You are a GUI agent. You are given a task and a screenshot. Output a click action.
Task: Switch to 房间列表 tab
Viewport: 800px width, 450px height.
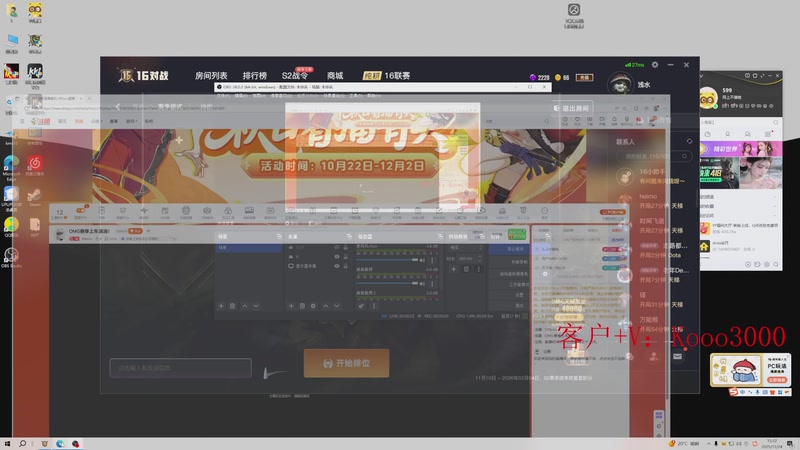click(211, 76)
